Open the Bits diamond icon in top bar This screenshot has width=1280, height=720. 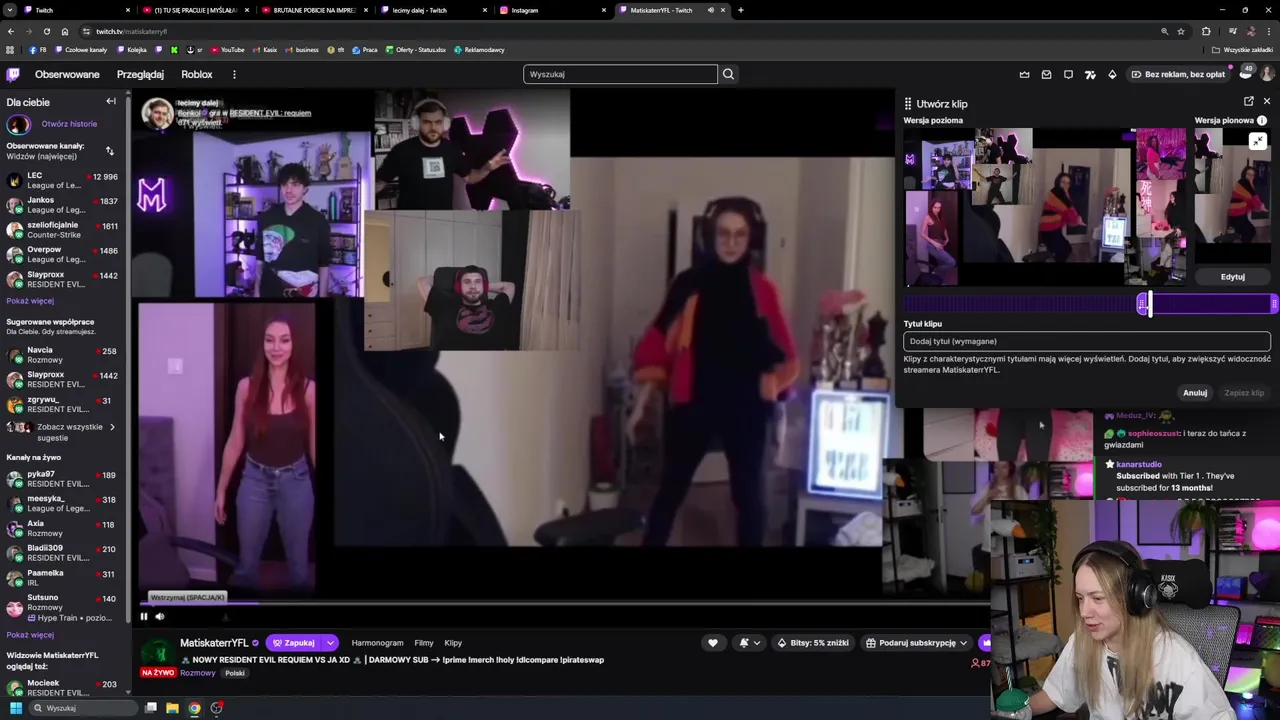(x=1112, y=74)
